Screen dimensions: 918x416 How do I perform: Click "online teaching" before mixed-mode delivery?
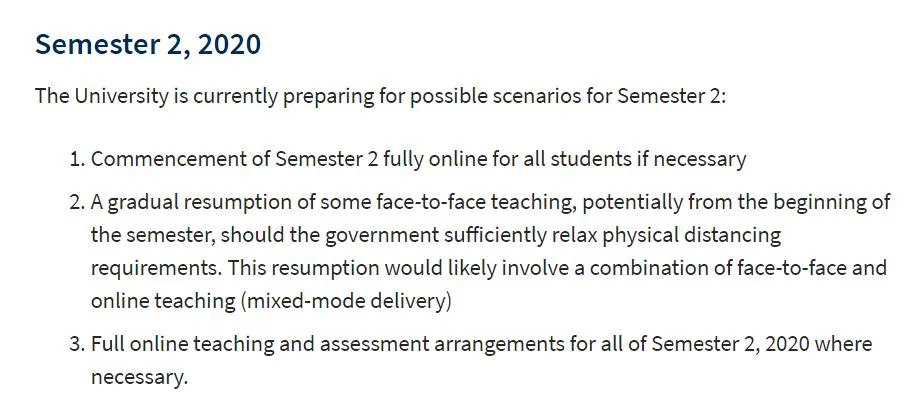(163, 301)
